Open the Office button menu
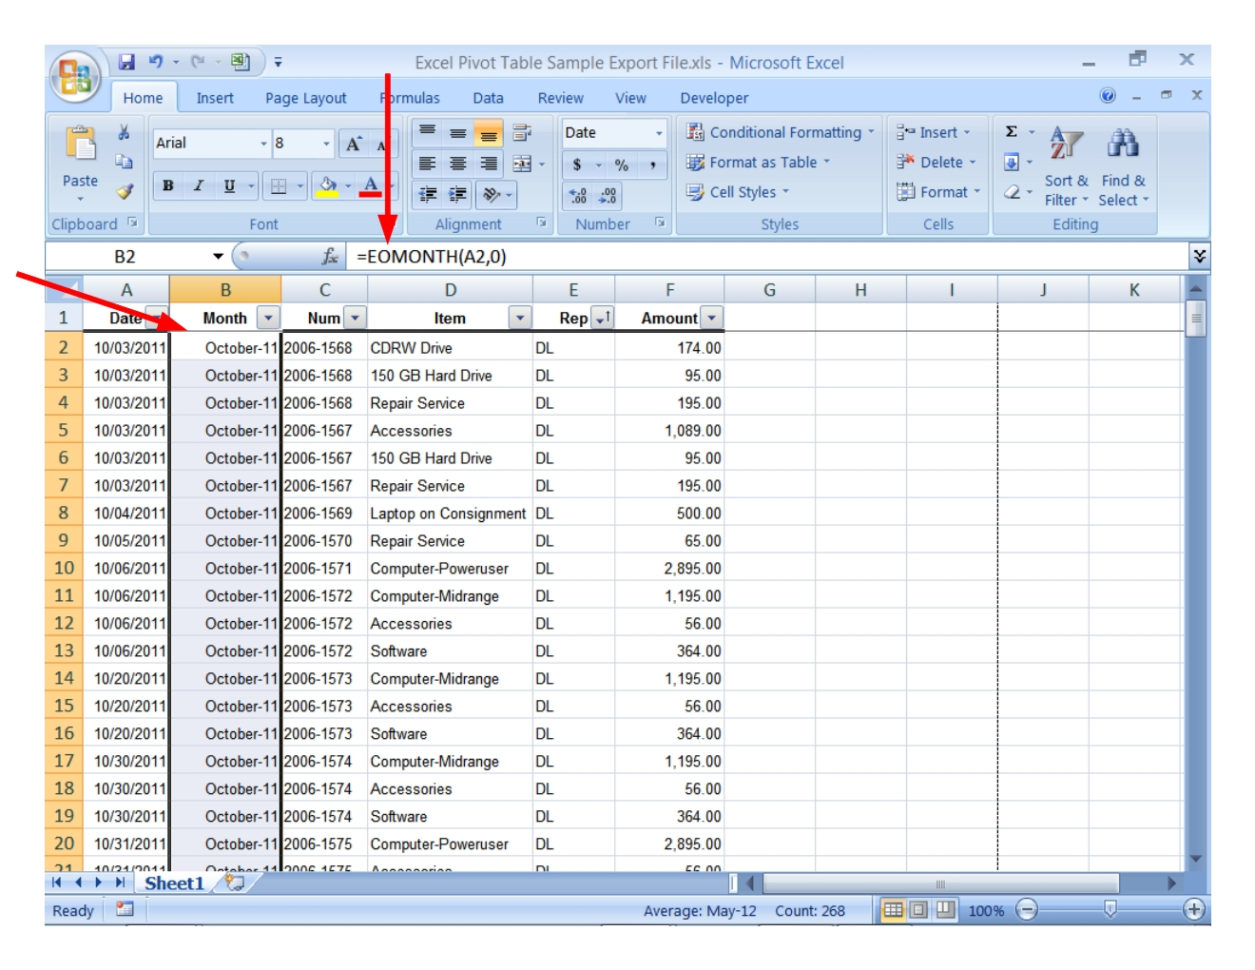 (x=75, y=76)
